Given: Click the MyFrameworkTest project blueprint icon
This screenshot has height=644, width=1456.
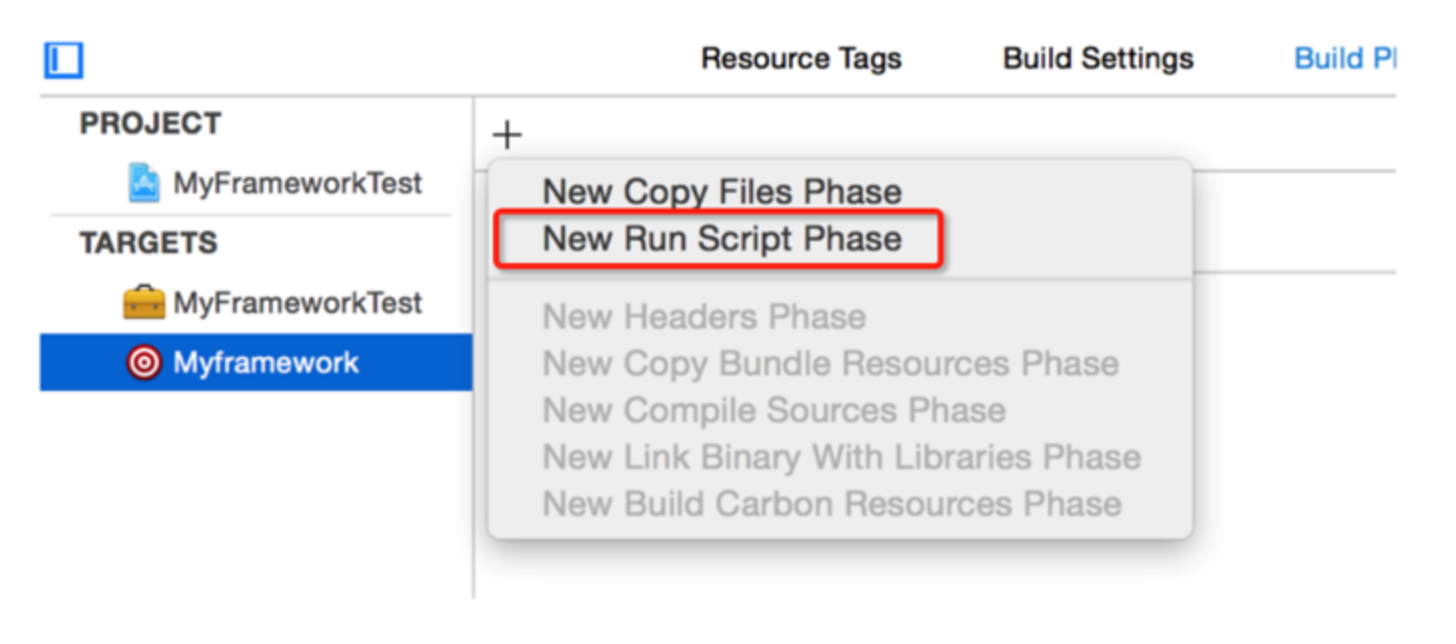Looking at the screenshot, I should tap(145, 183).
